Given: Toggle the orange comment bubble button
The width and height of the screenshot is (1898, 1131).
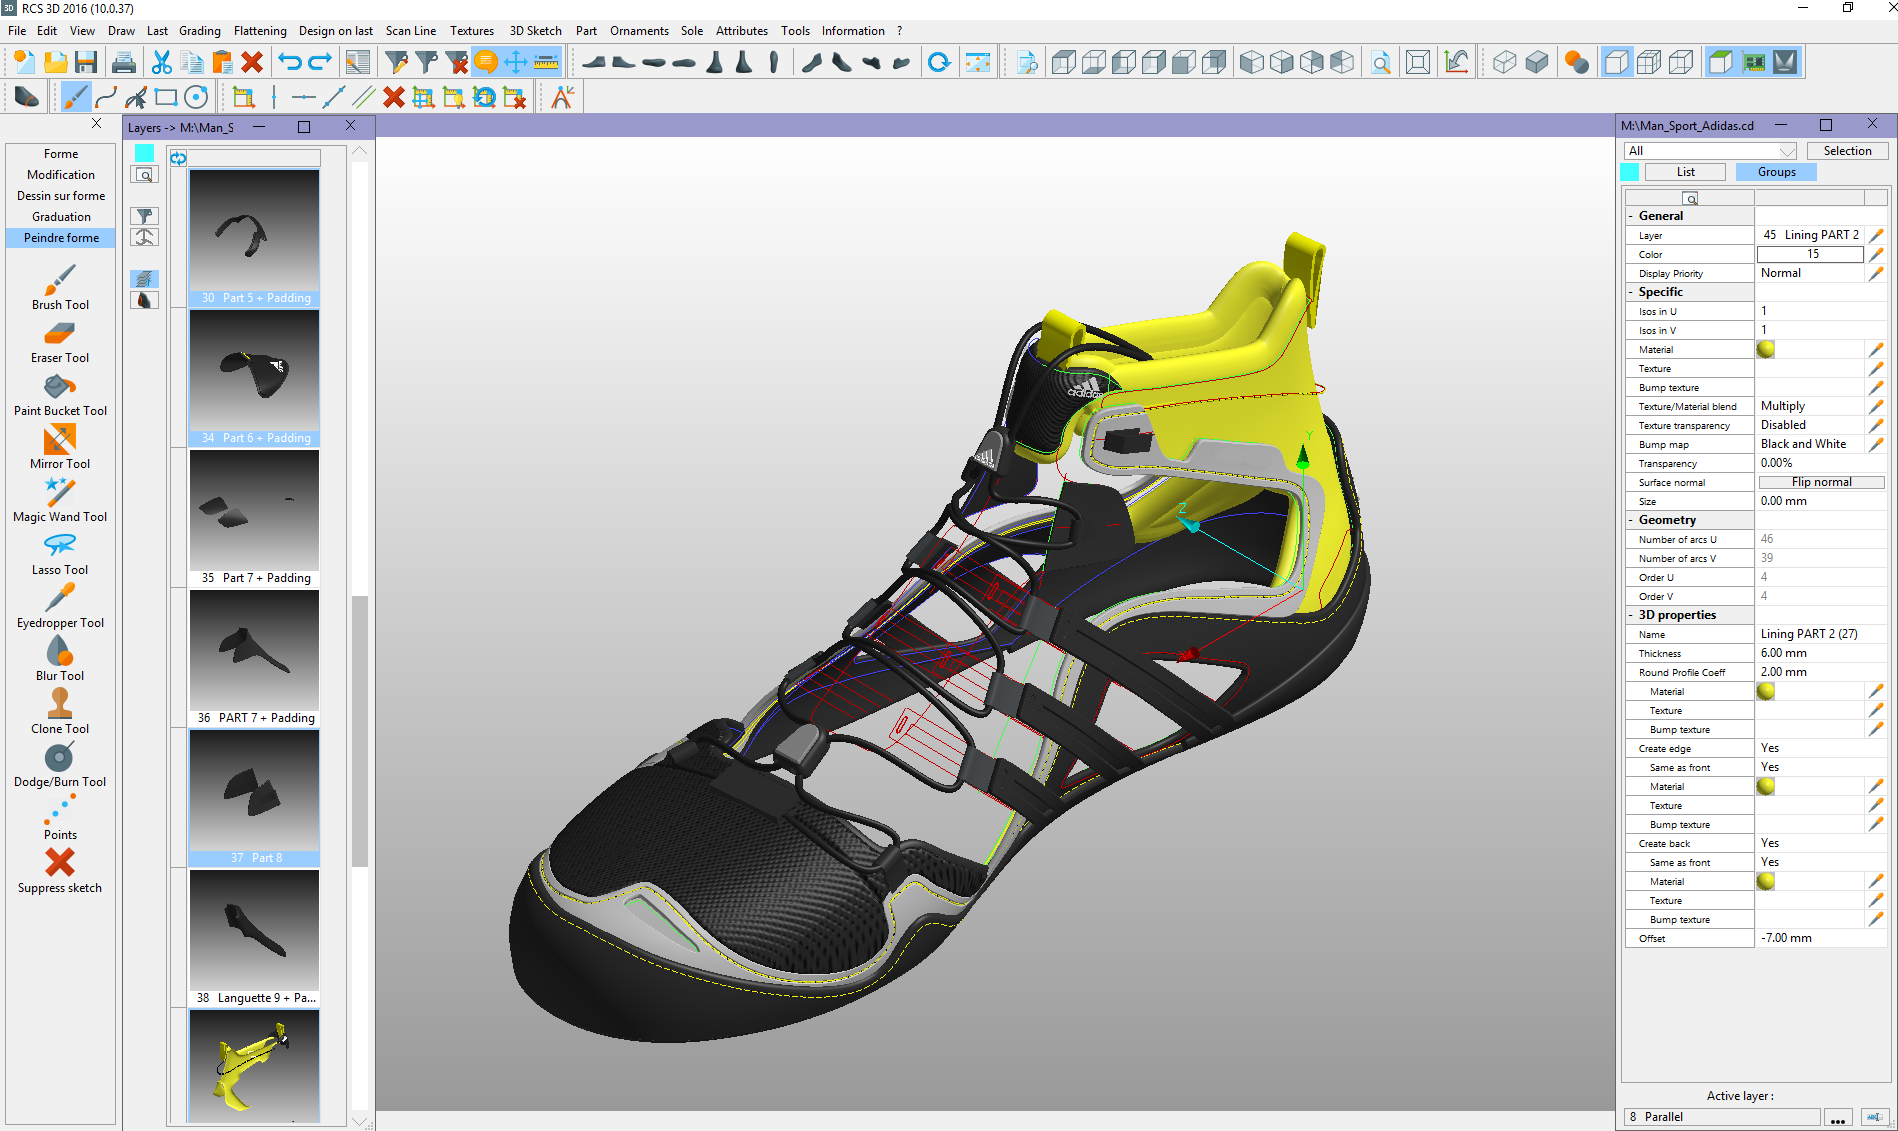Looking at the screenshot, I should point(486,62).
